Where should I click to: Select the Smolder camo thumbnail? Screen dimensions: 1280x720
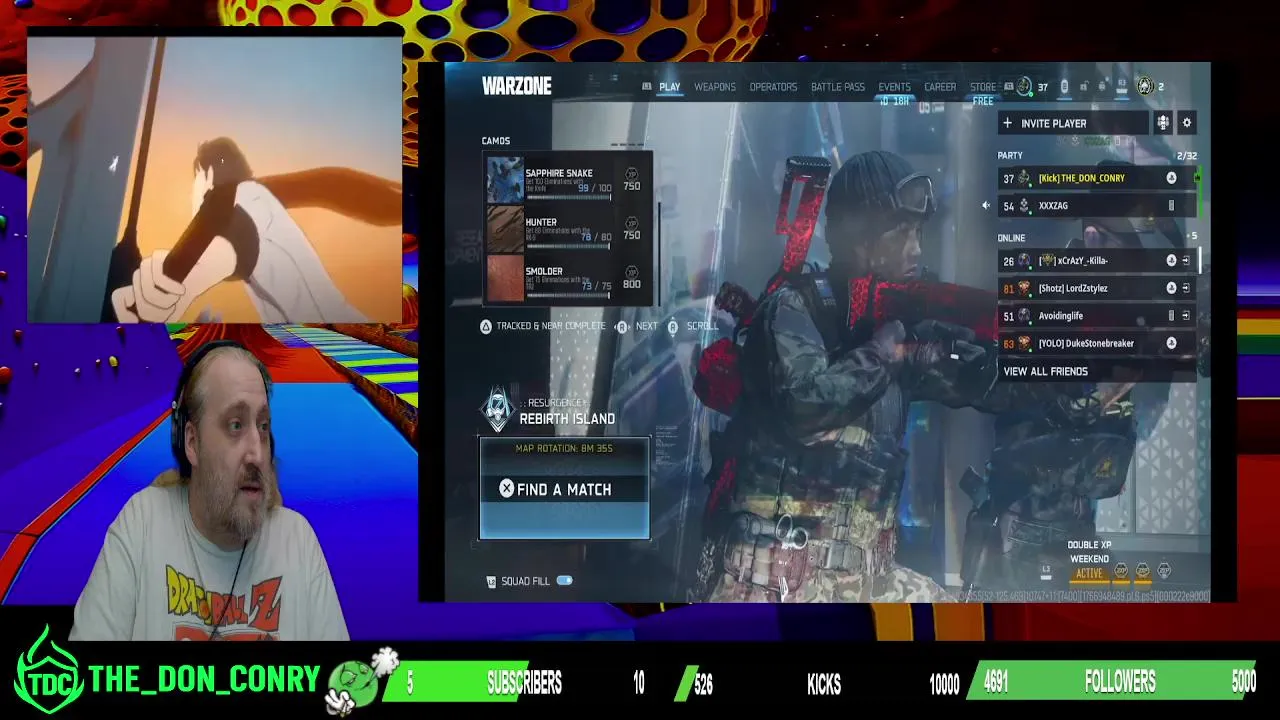(505, 279)
